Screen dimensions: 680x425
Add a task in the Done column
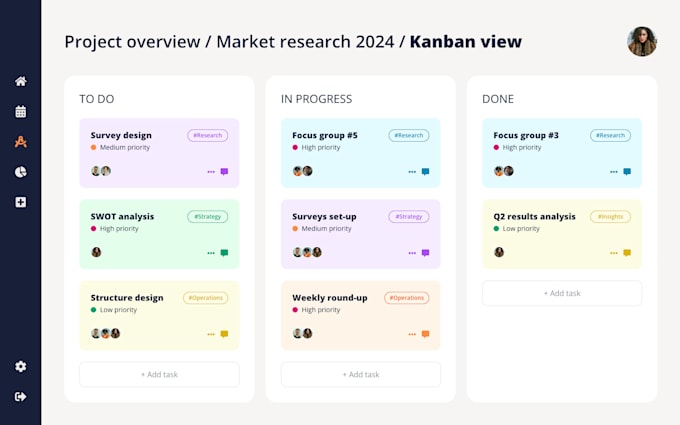[x=562, y=293]
